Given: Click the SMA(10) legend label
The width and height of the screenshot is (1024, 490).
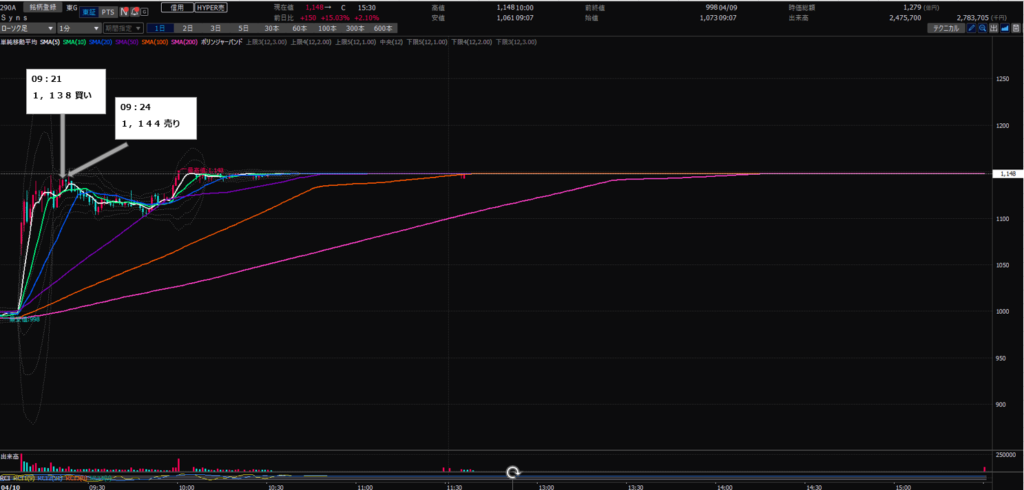Looking at the screenshot, I should click(x=74, y=41).
